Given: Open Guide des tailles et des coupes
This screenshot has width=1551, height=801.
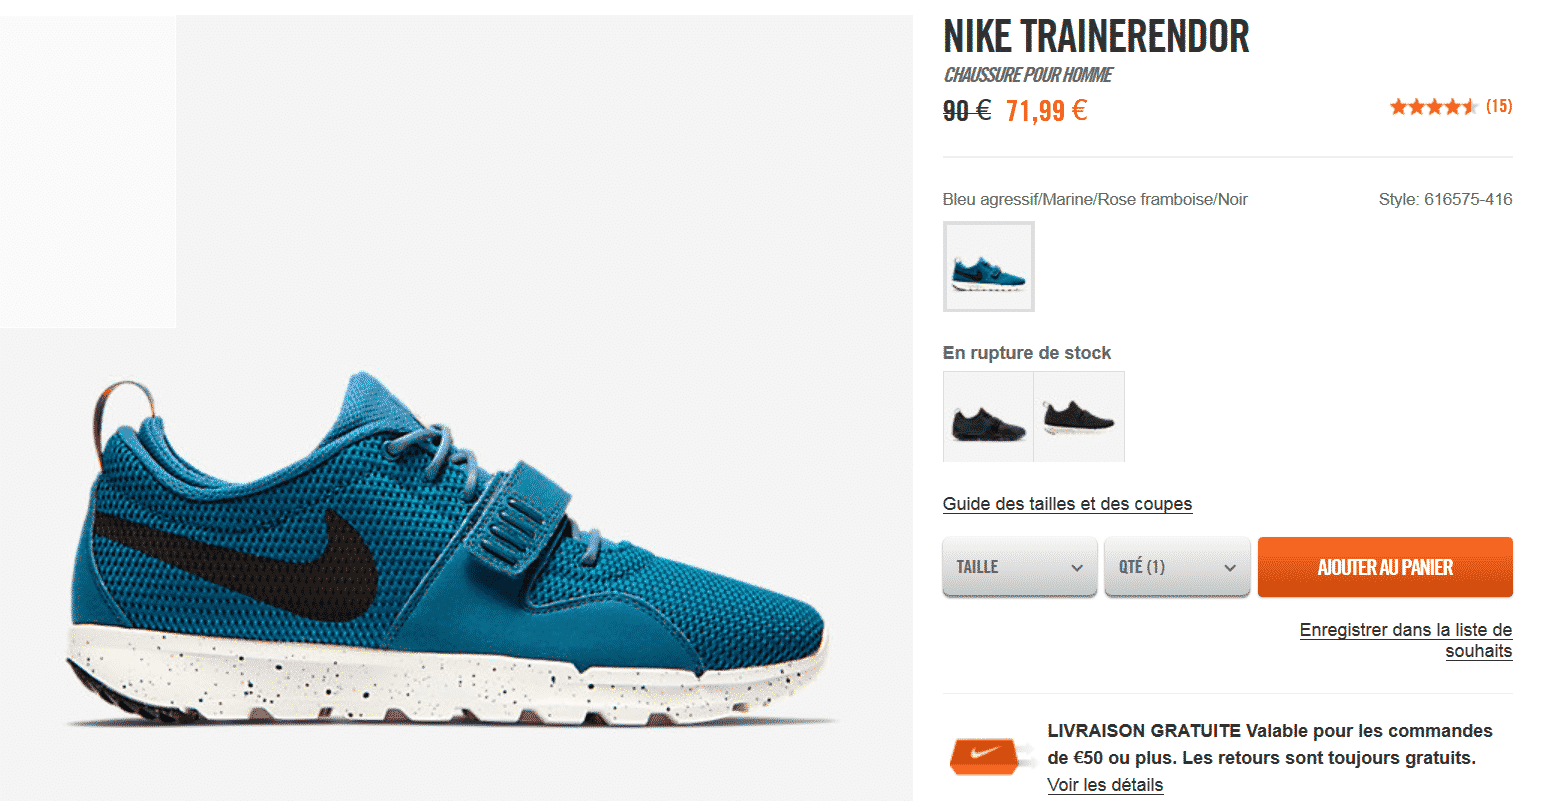Looking at the screenshot, I should [x=1067, y=504].
